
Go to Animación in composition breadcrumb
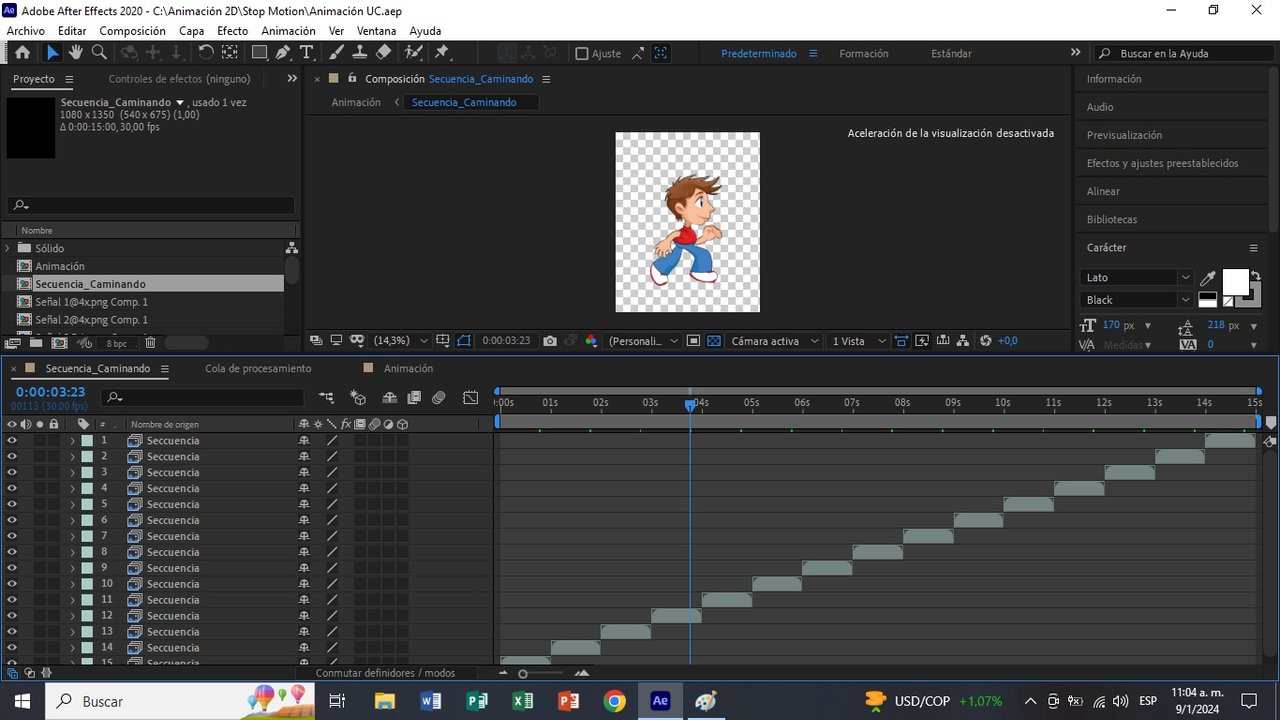click(x=356, y=102)
